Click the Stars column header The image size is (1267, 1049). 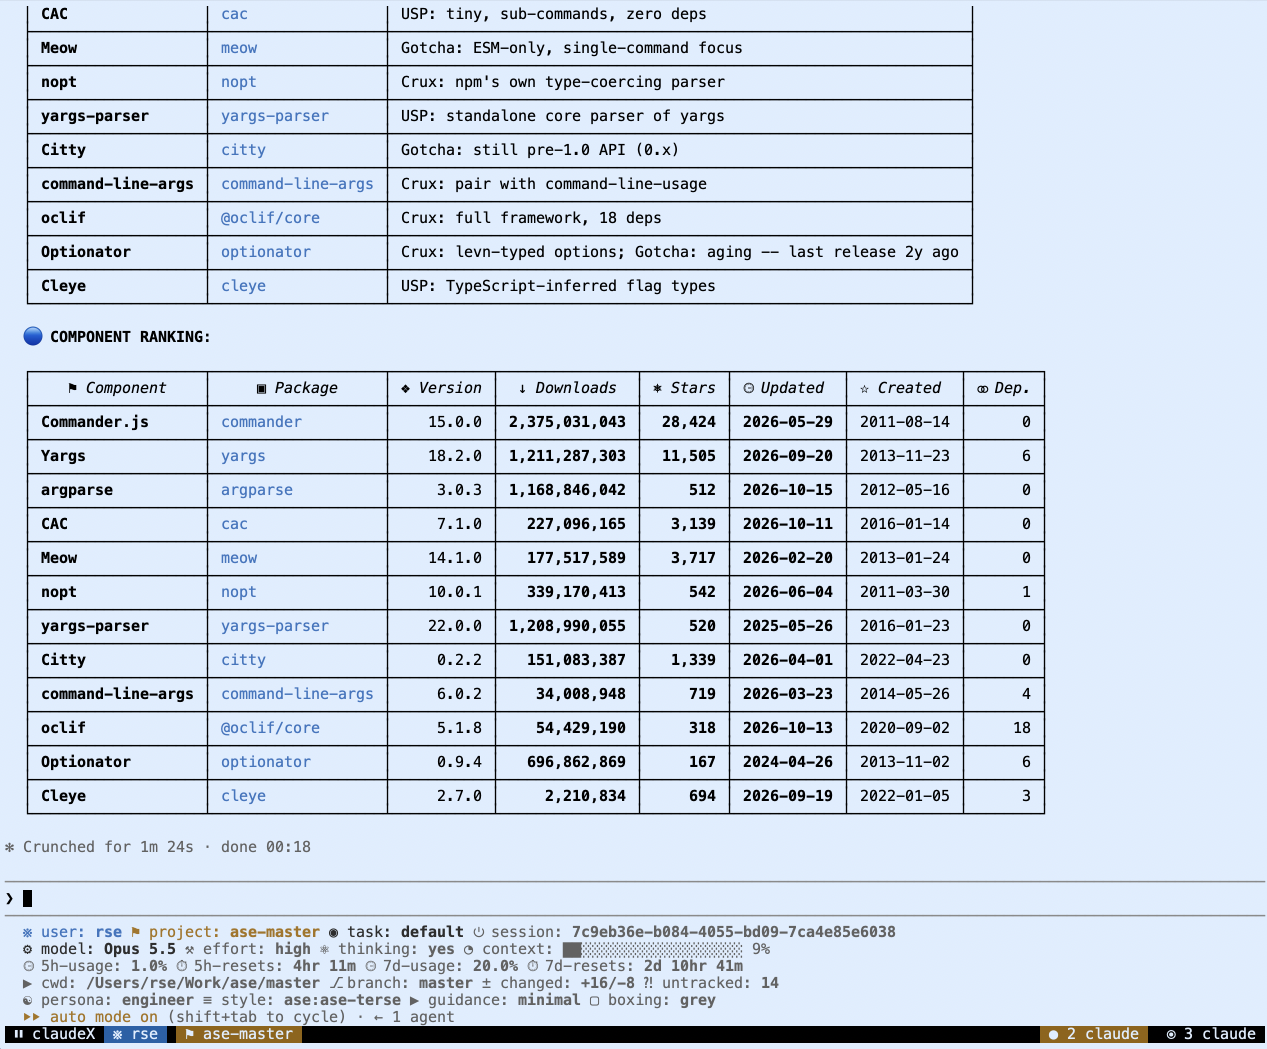[684, 388]
